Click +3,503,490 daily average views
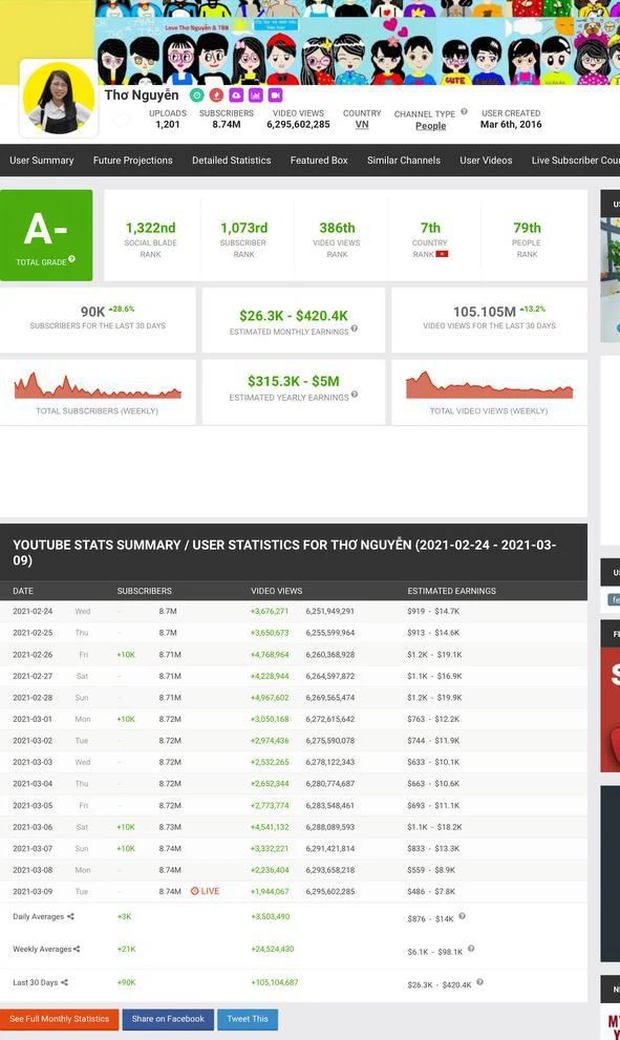The height and width of the screenshot is (1040, 620). (x=270, y=917)
